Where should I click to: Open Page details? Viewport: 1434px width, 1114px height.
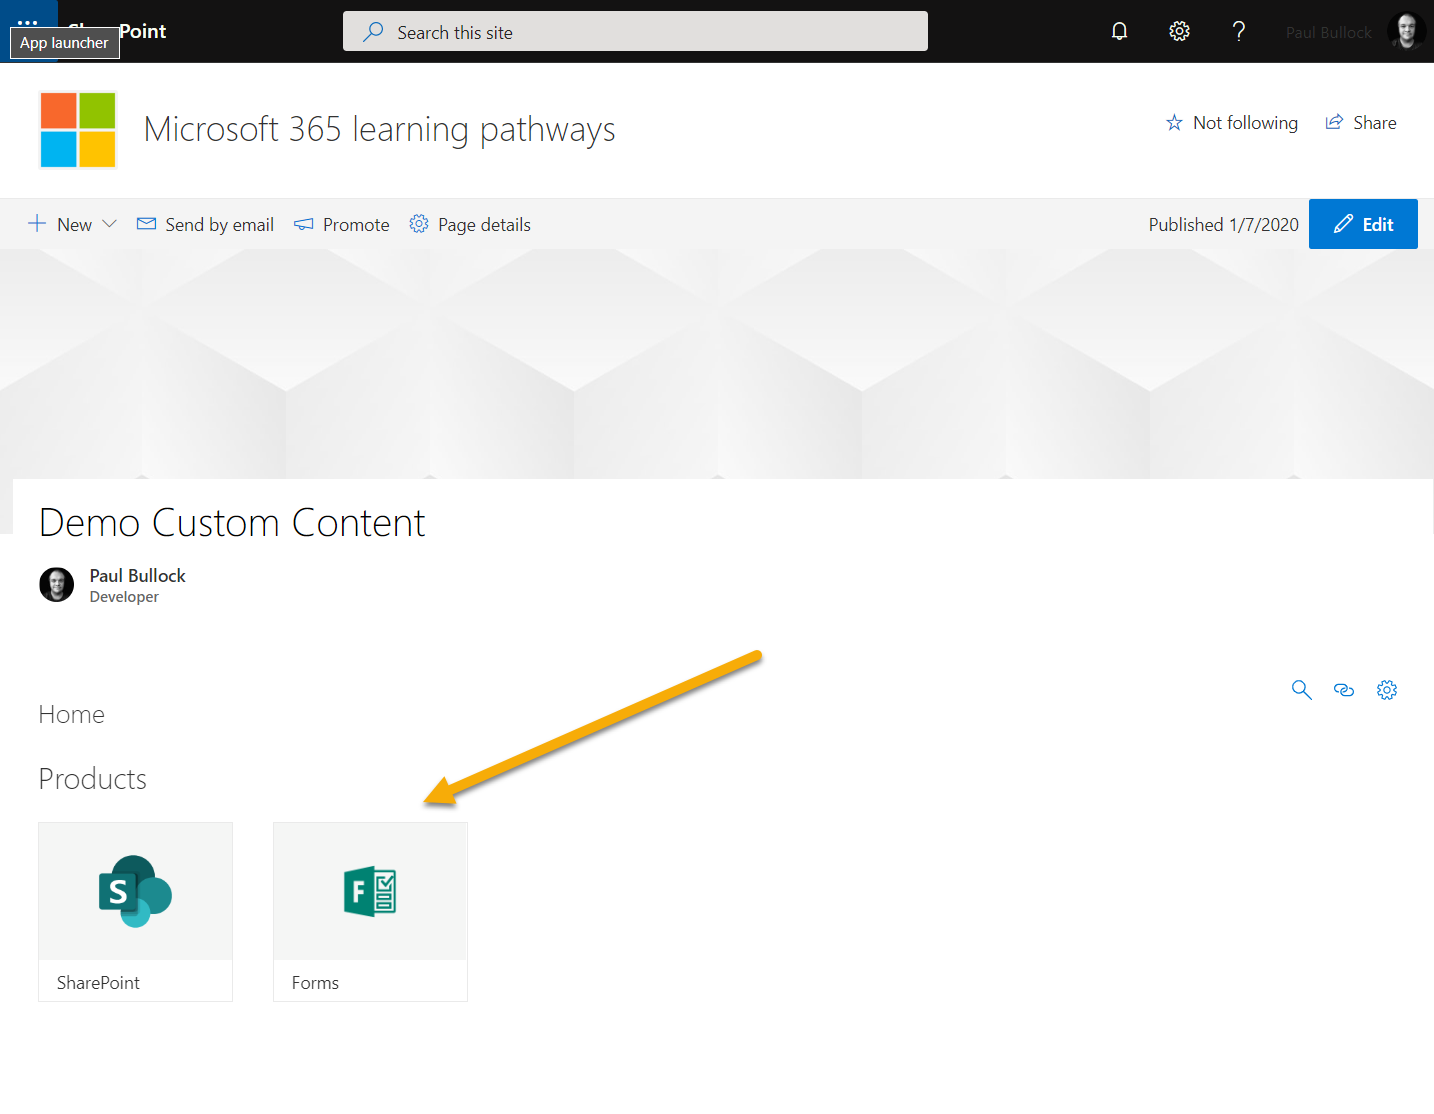click(469, 224)
